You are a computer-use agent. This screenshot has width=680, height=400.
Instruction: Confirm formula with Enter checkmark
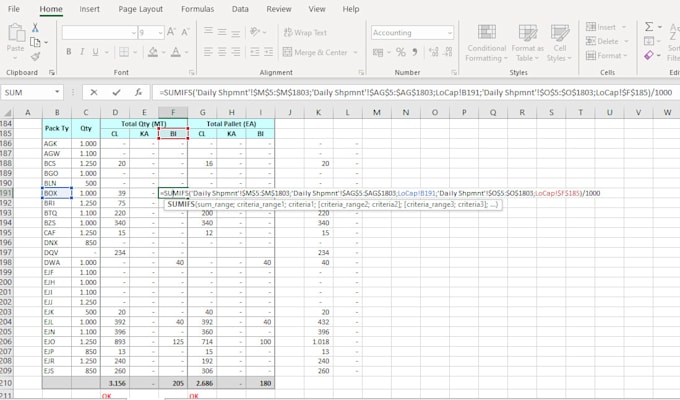[116, 92]
